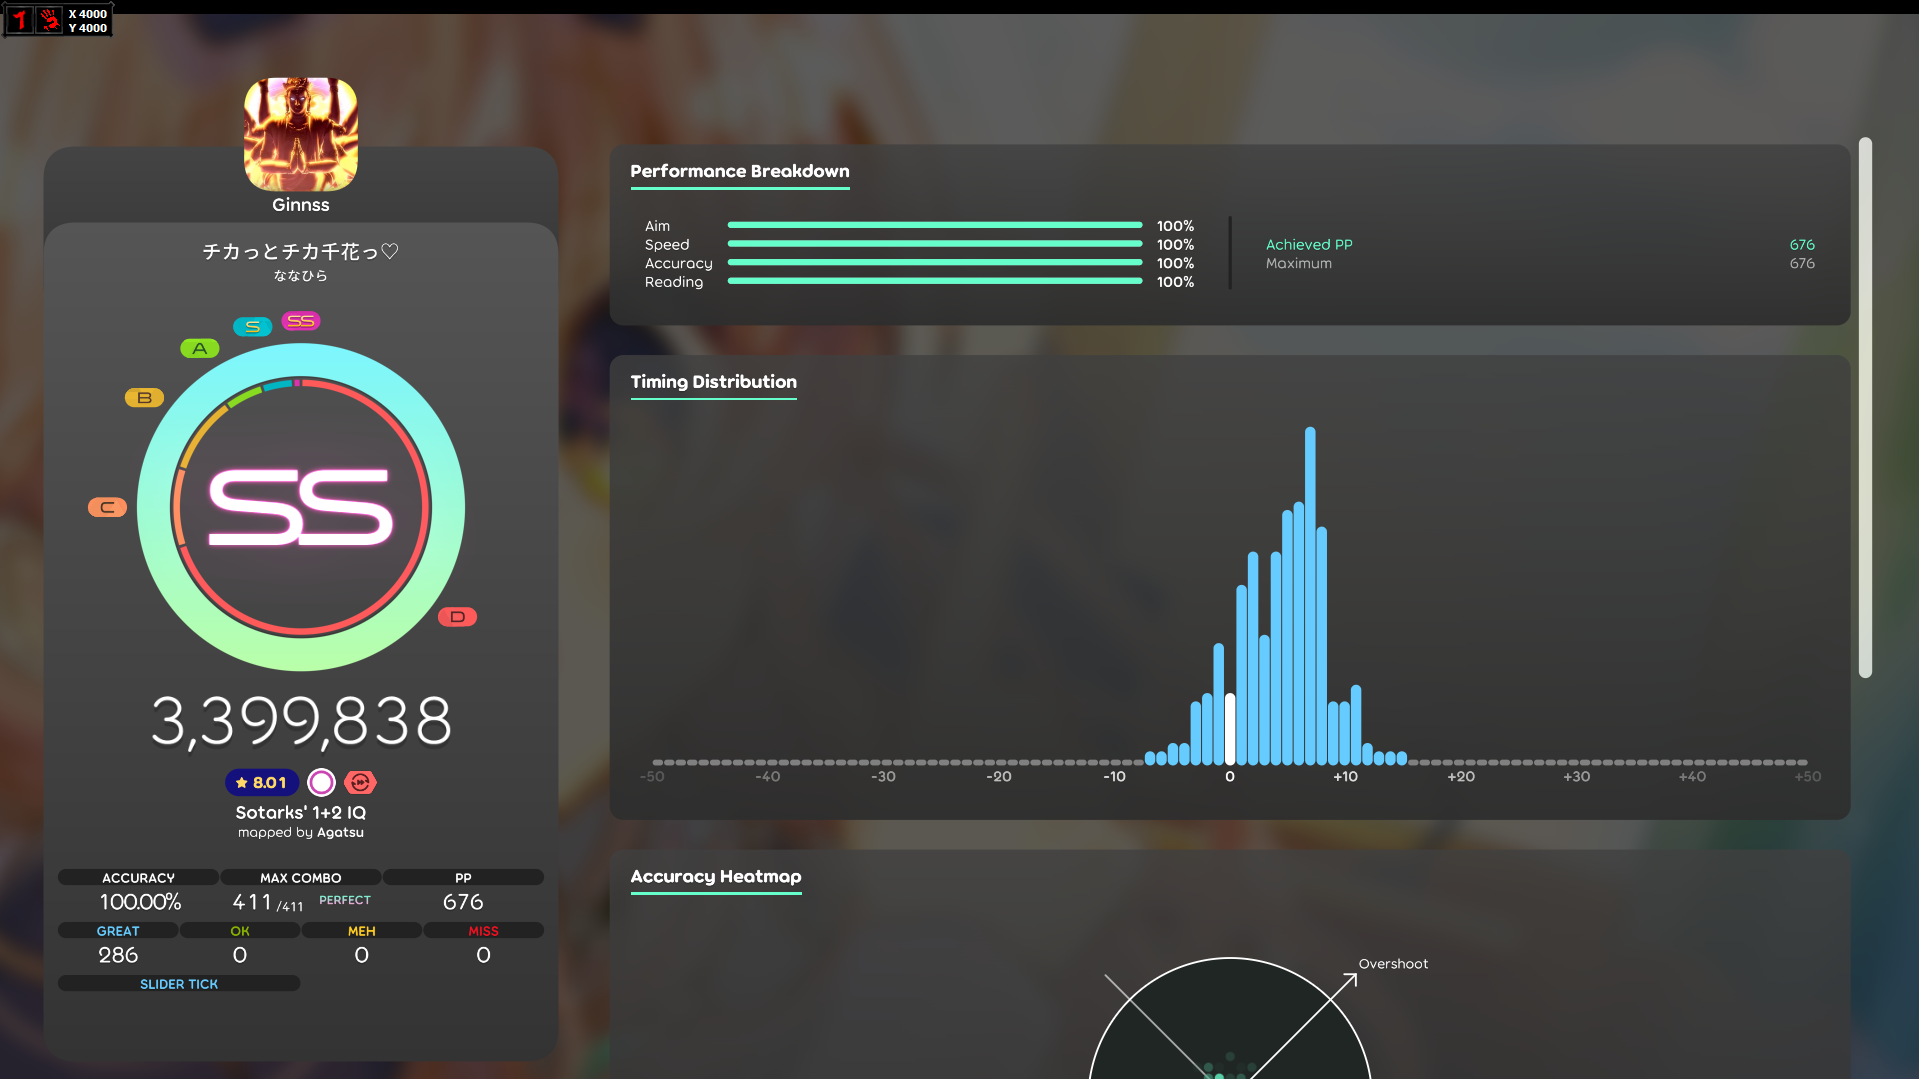Image resolution: width=1919 pixels, height=1079 pixels.
Task: Click the red D grade badge
Action: 457,617
